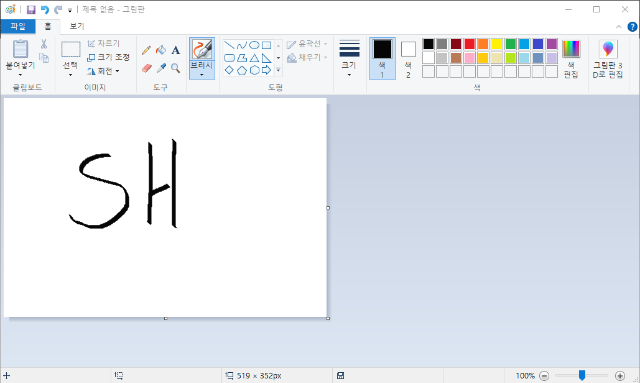
Task: Open Customize Quick Access Toolbar dropdown
Action: click(70, 10)
